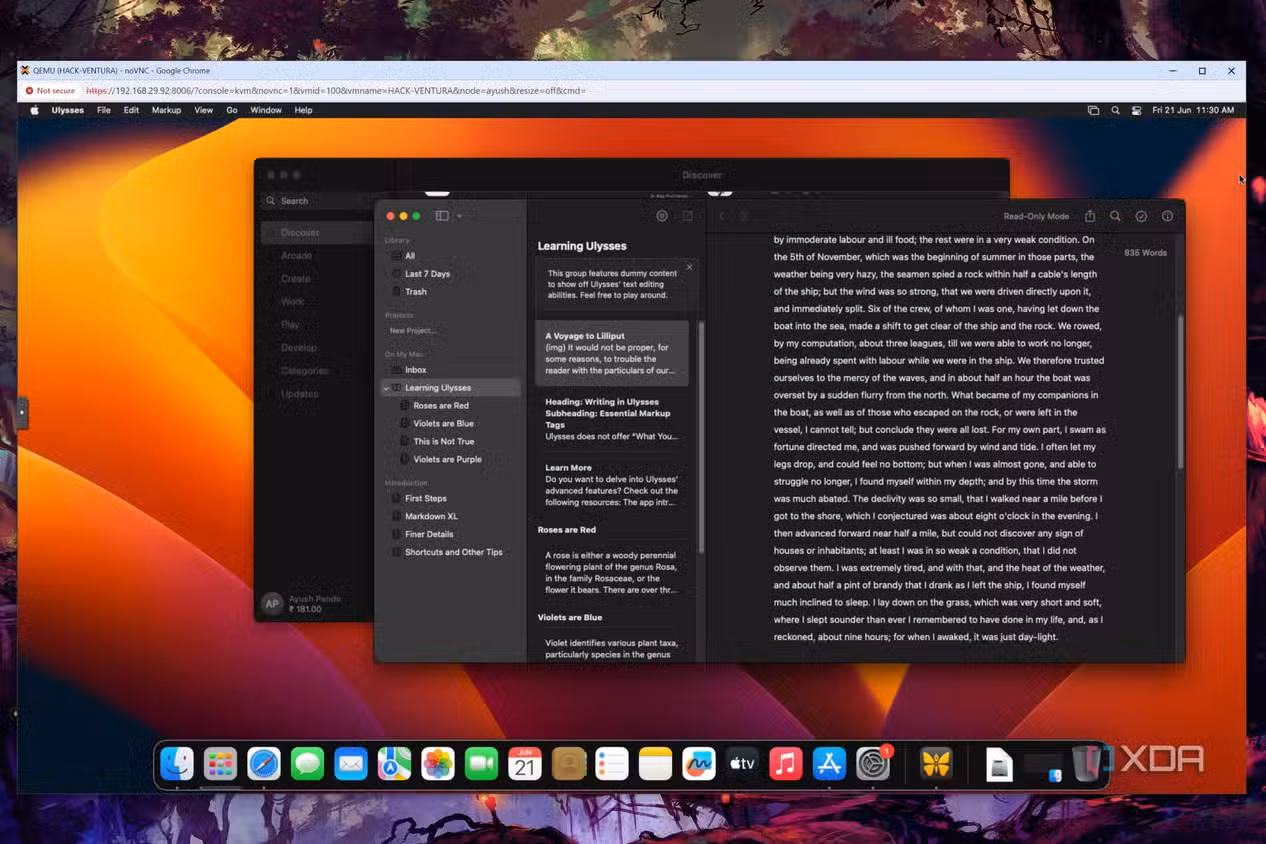1266x844 pixels.
Task: Select Discover in the App Store sidebar
Action: click(x=315, y=232)
